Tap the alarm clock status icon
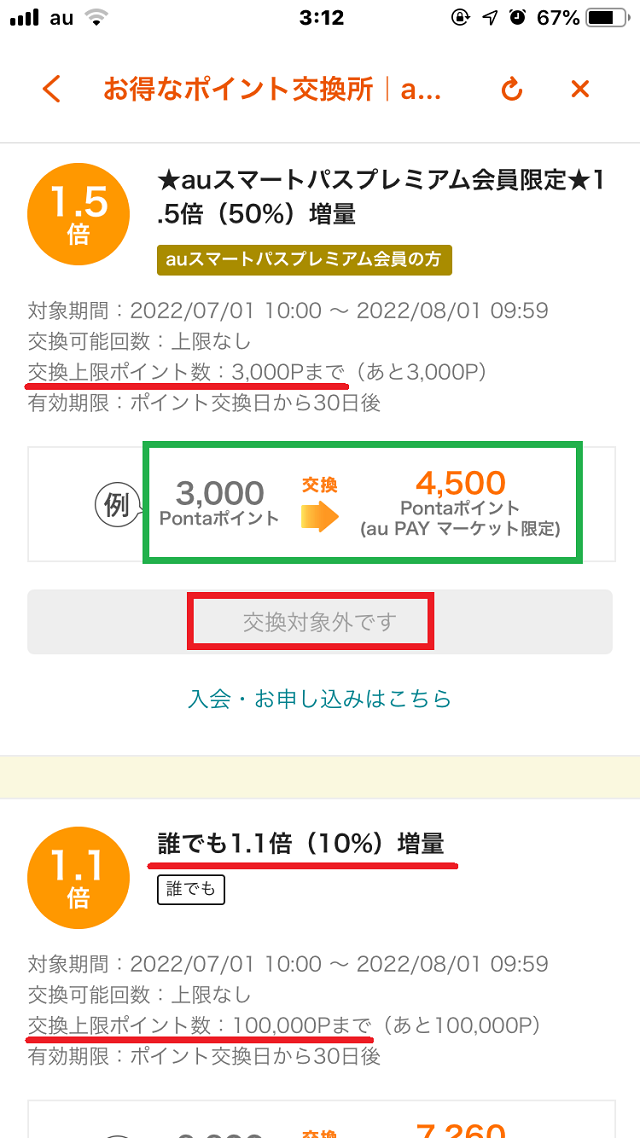 click(517, 18)
